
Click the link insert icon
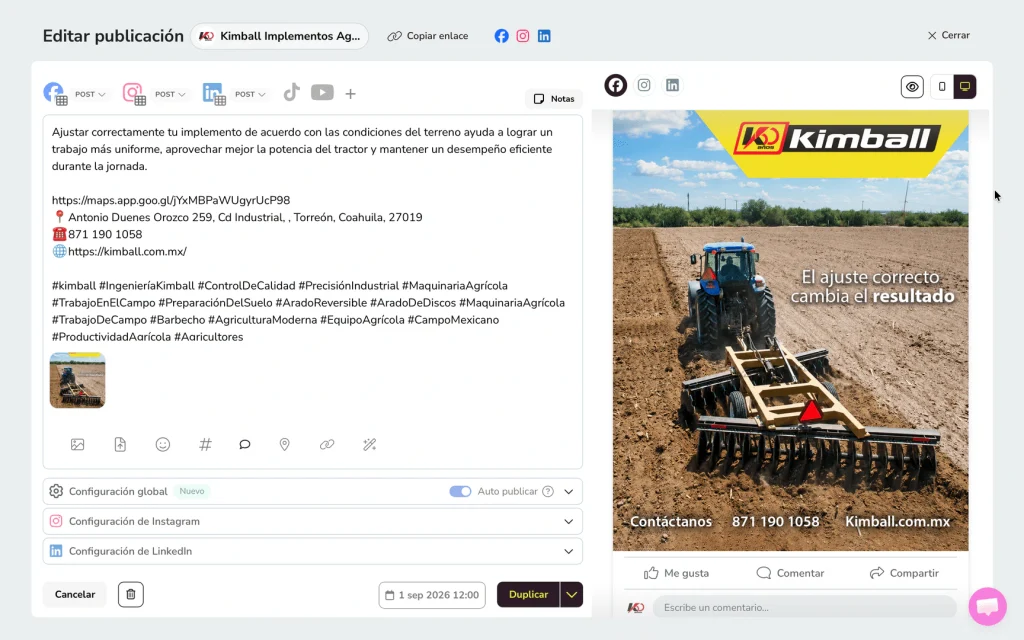pyautogui.click(x=327, y=445)
